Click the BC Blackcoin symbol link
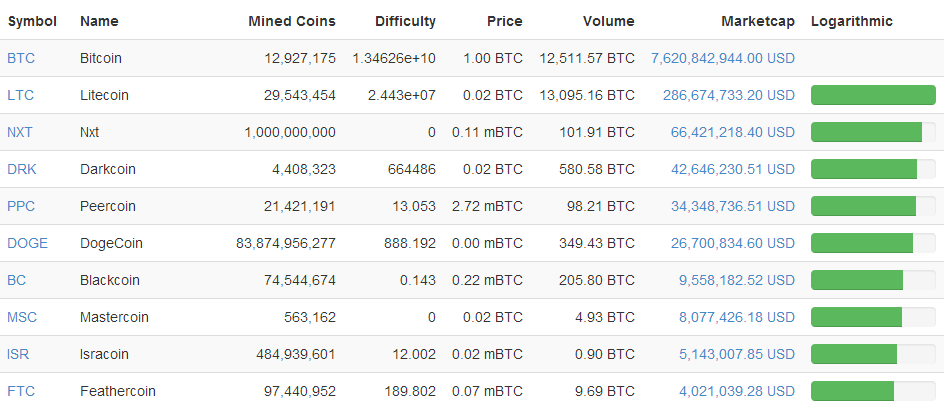The width and height of the screenshot is (945, 407). point(17,280)
